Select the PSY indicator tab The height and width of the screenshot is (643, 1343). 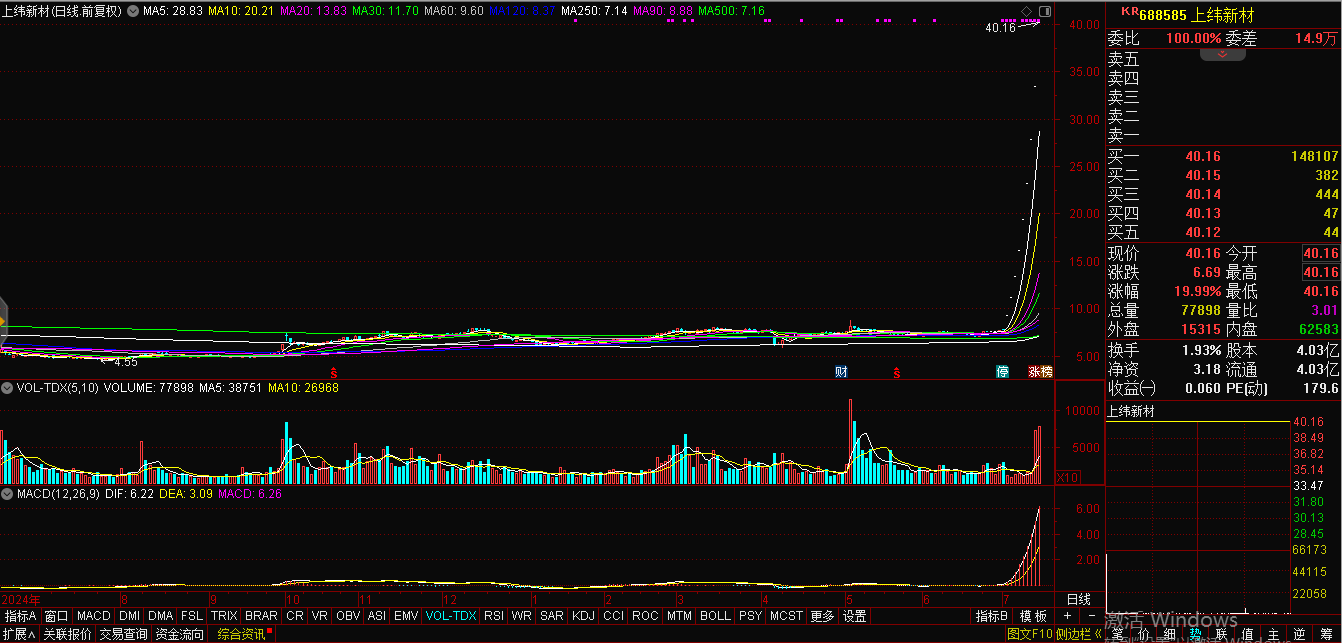pyautogui.click(x=750, y=616)
